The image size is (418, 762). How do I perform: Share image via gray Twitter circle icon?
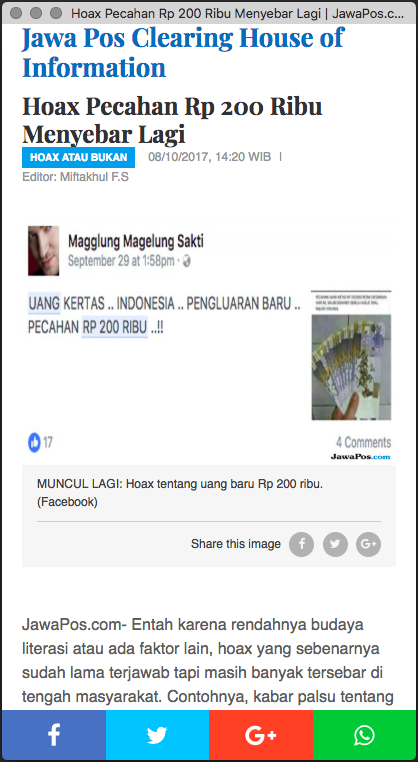pos(335,544)
